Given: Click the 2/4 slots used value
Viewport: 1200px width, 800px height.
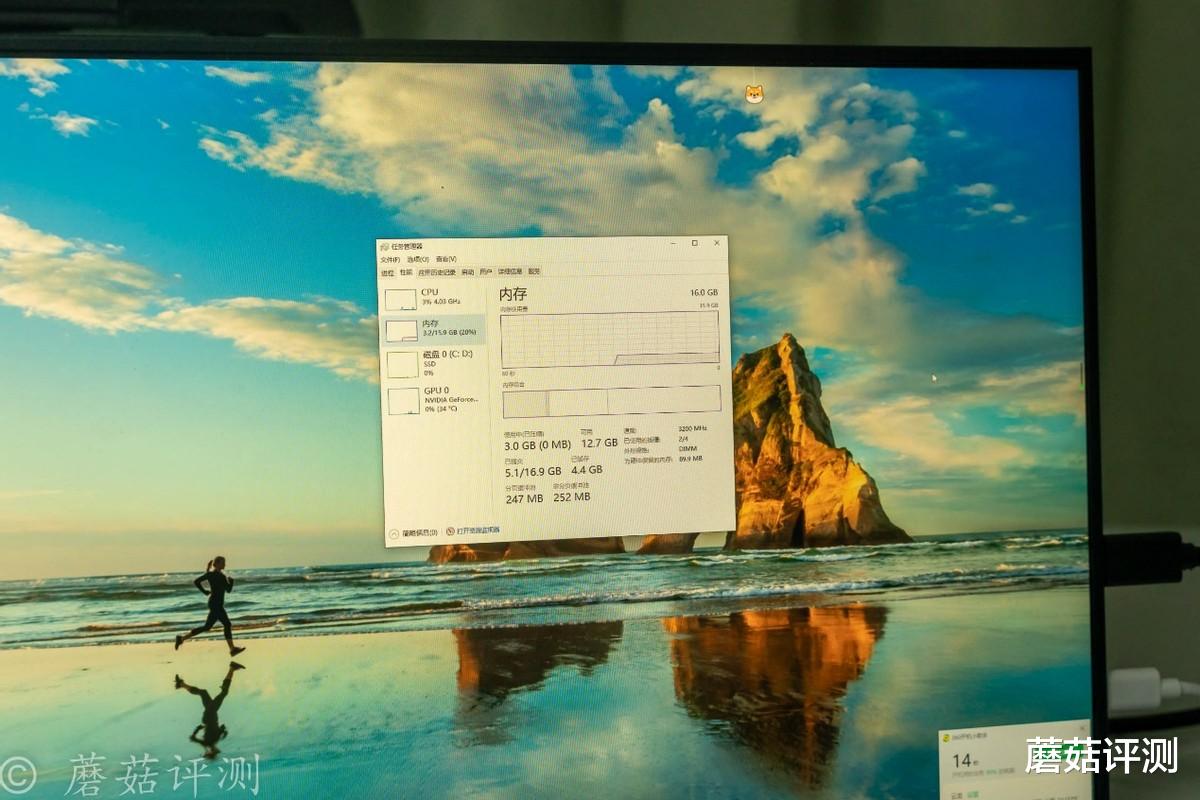Looking at the screenshot, I should (x=684, y=438).
